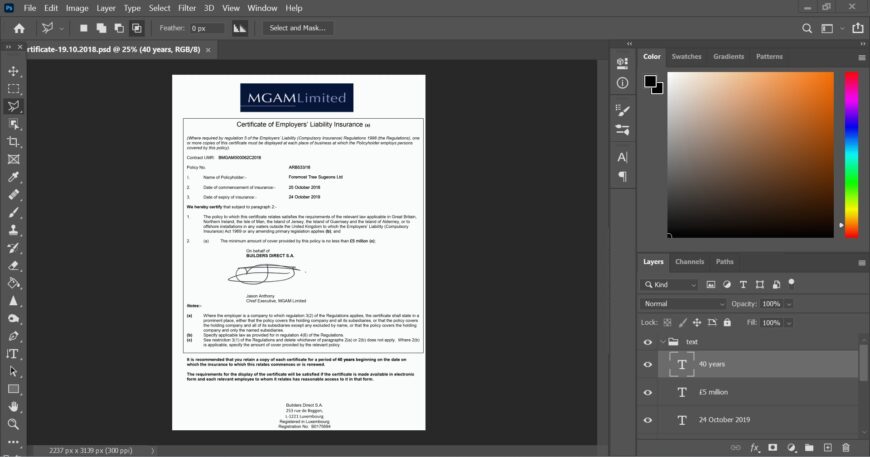The image size is (870, 457).
Task: Select the Eyedropper tool
Action: click(13, 177)
